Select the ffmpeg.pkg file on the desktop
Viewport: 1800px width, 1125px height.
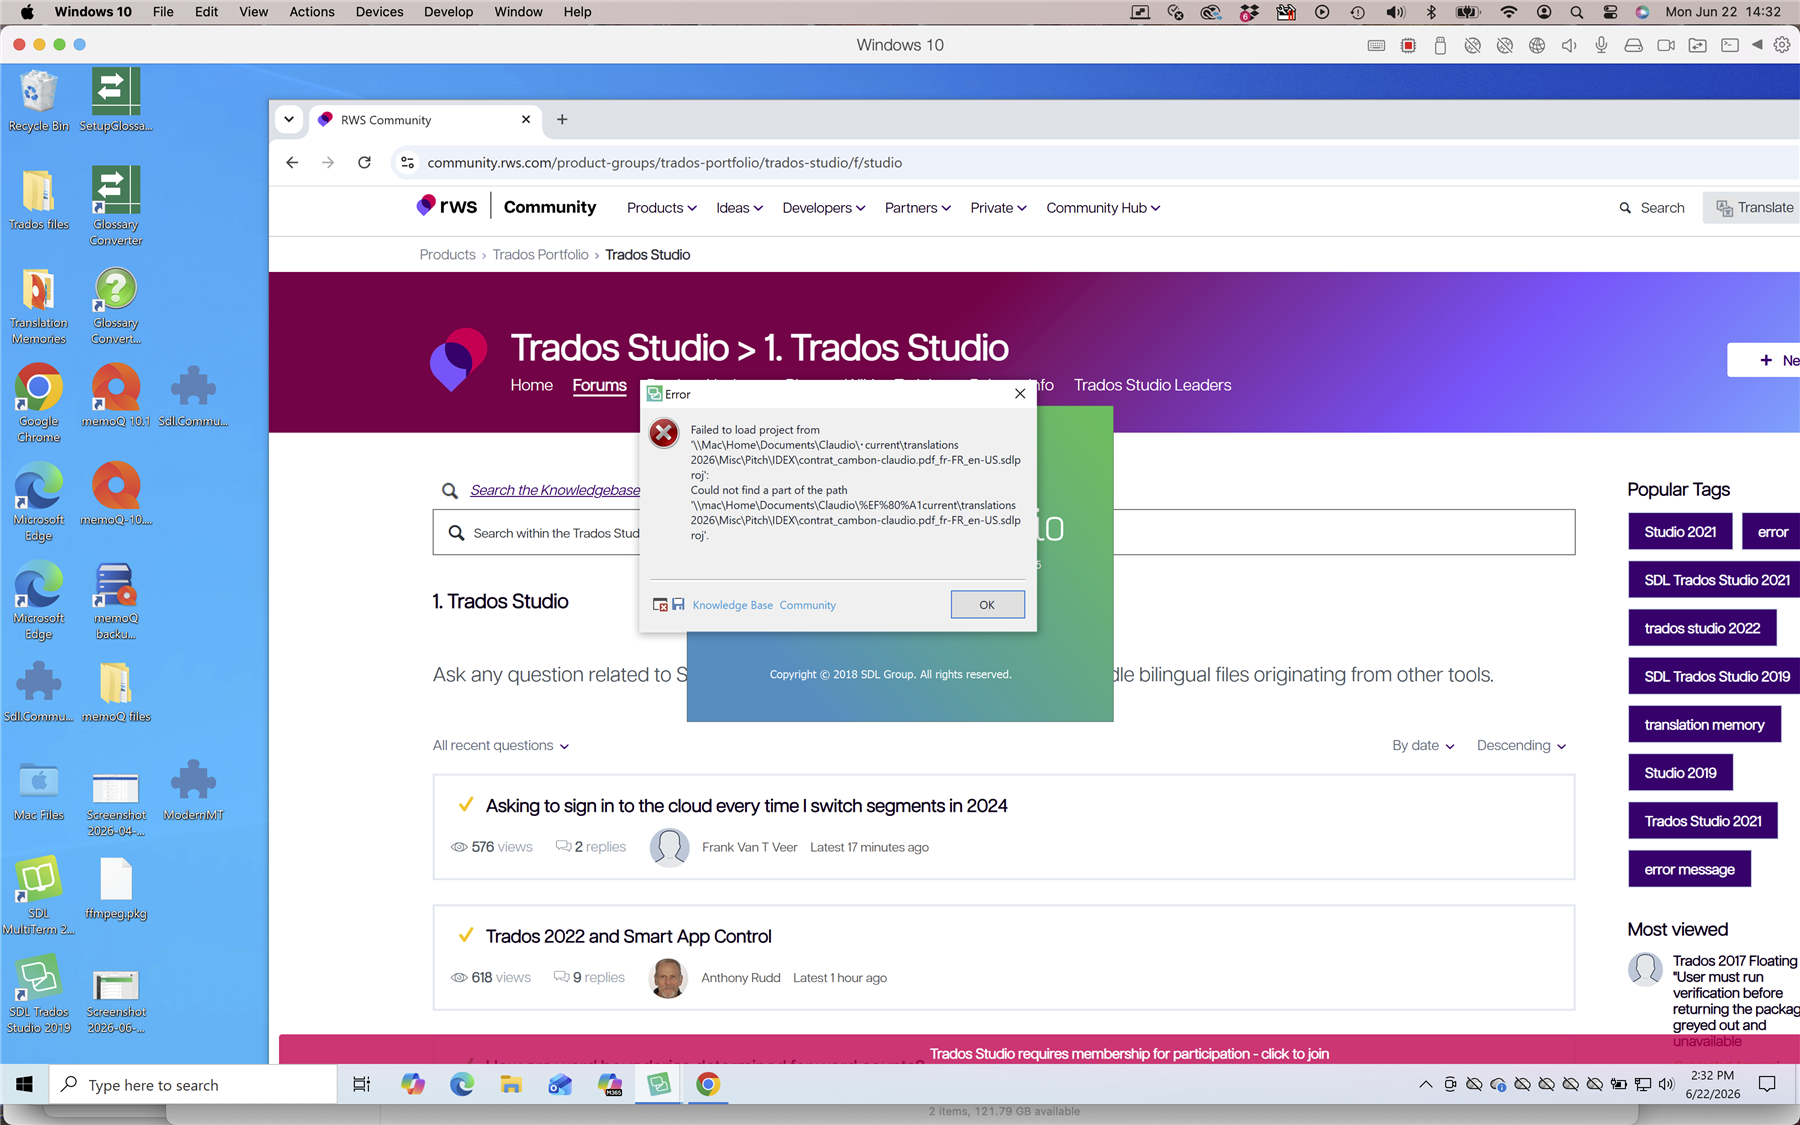(116, 888)
